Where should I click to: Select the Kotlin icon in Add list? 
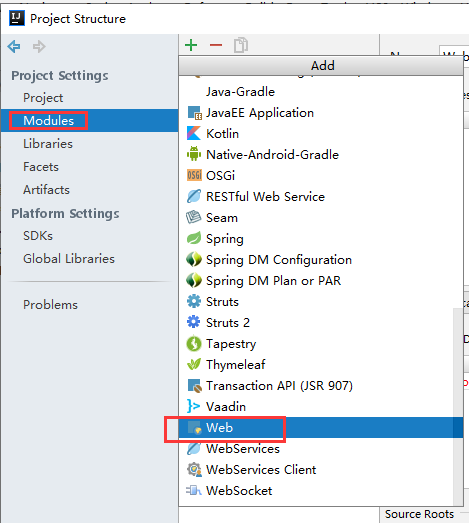[194, 133]
